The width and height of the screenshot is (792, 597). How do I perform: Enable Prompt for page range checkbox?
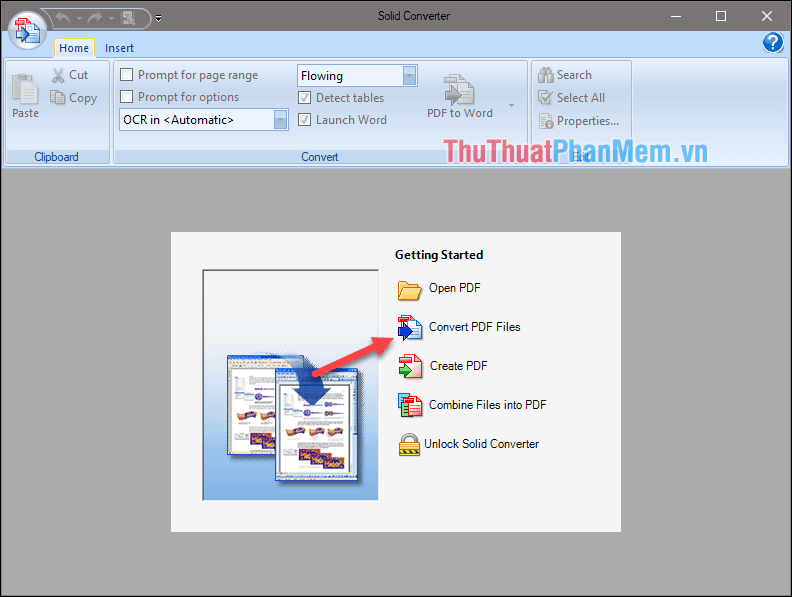126,75
